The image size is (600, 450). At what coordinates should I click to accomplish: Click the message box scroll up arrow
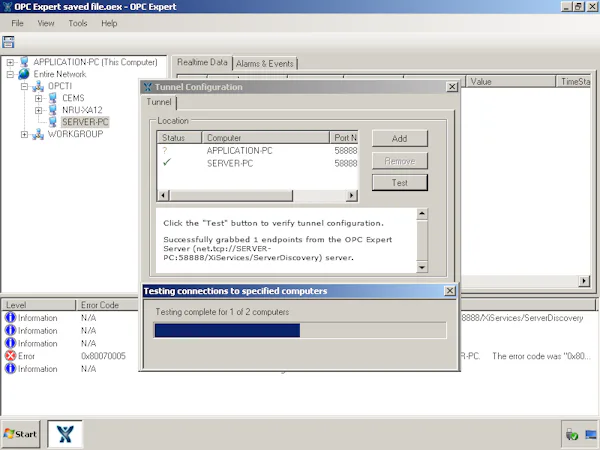pyautogui.click(x=422, y=214)
